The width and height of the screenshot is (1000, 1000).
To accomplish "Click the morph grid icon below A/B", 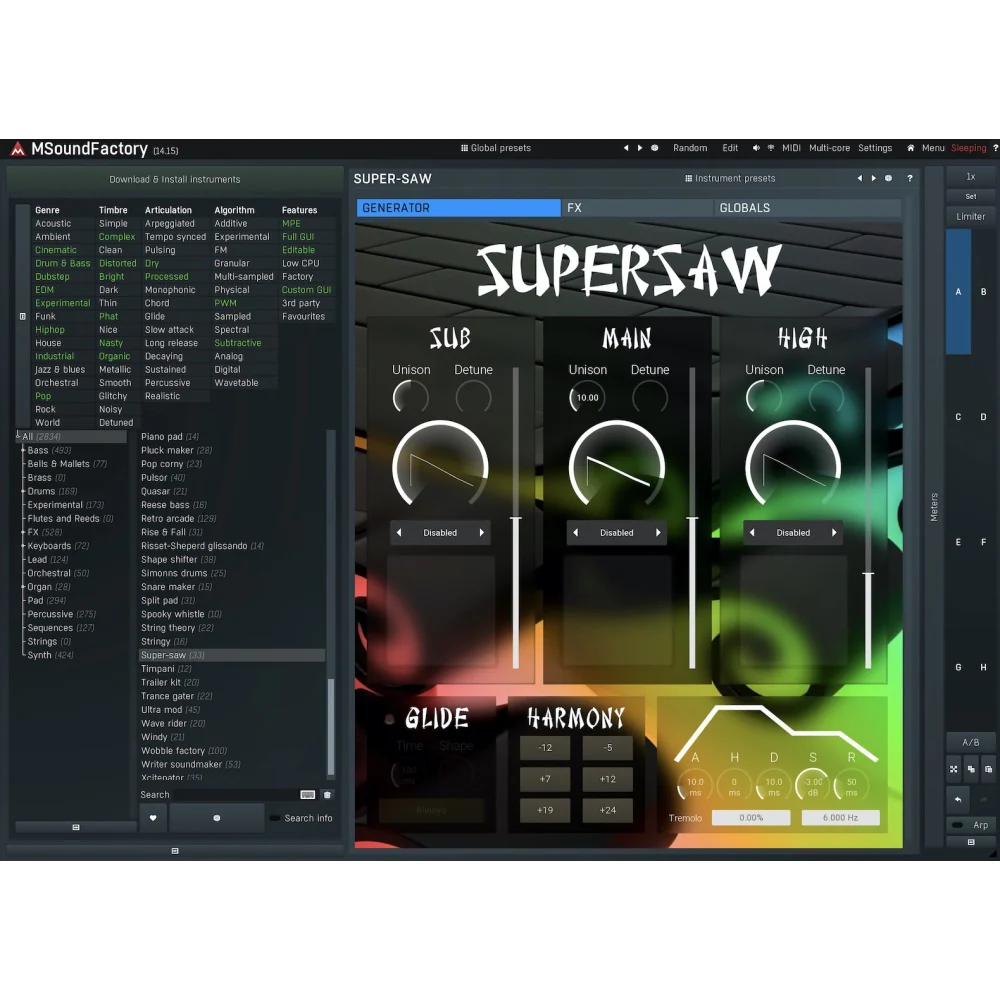I will 954,769.
